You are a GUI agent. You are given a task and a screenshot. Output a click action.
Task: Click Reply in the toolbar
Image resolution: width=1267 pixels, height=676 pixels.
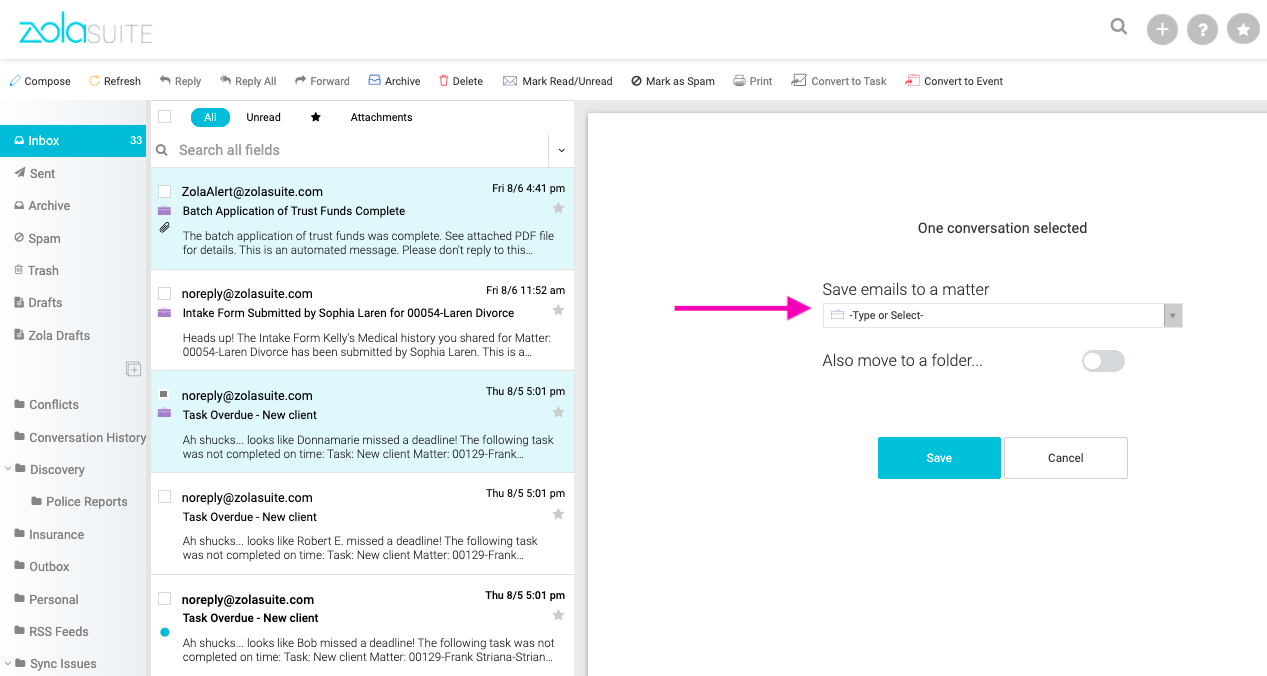click(180, 81)
